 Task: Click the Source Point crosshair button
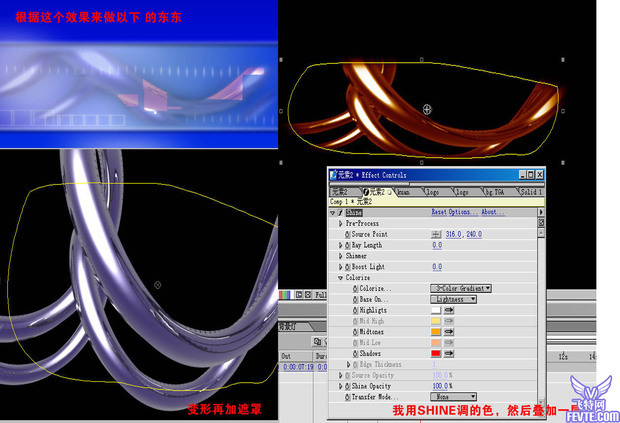(x=438, y=234)
